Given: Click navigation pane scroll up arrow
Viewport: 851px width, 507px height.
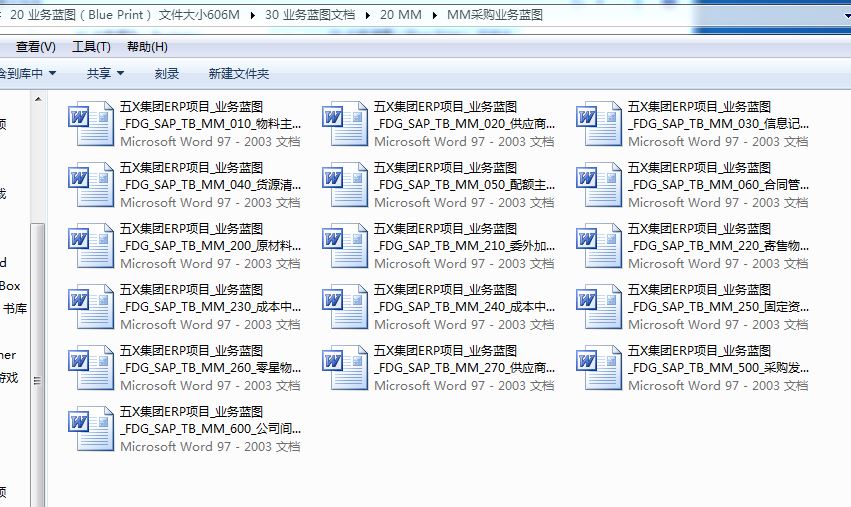Looking at the screenshot, I should 37,99.
